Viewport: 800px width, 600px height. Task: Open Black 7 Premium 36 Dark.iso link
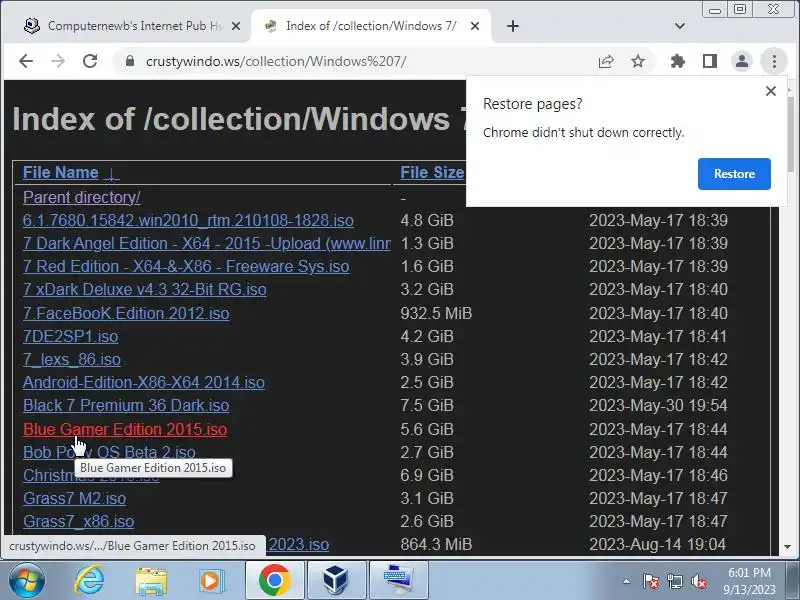click(x=126, y=406)
